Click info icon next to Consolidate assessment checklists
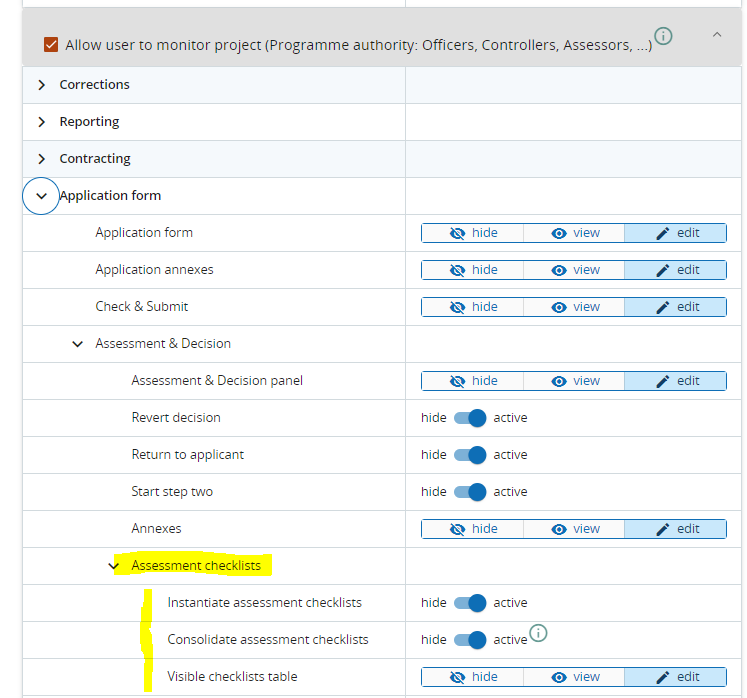The image size is (747, 698). (x=538, y=633)
